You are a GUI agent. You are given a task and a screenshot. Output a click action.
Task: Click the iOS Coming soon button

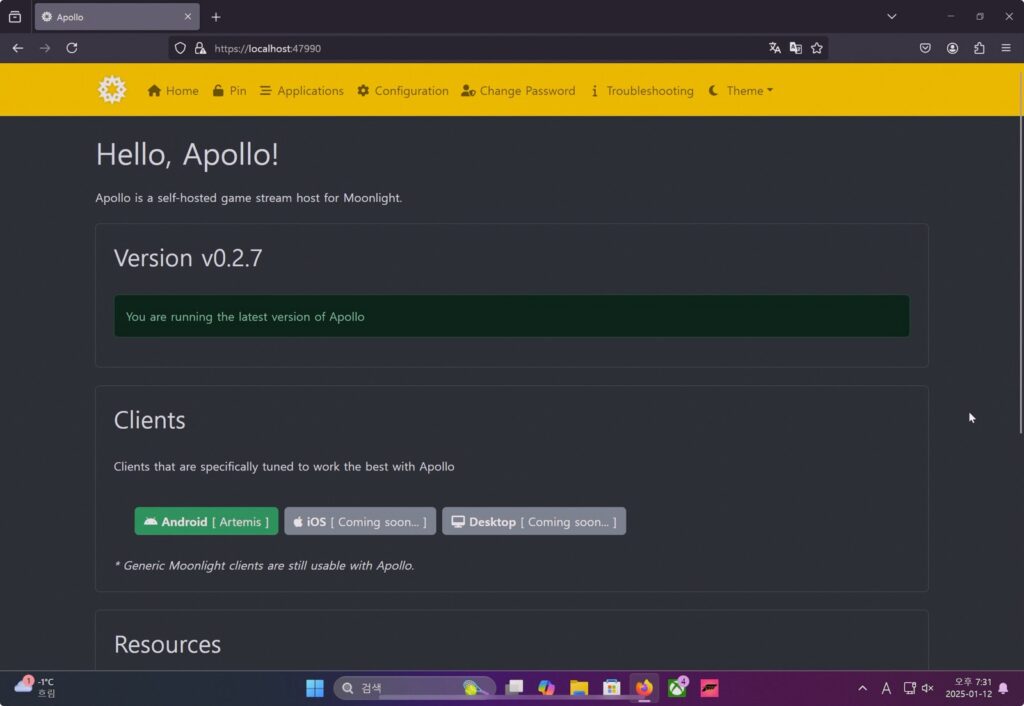360,521
